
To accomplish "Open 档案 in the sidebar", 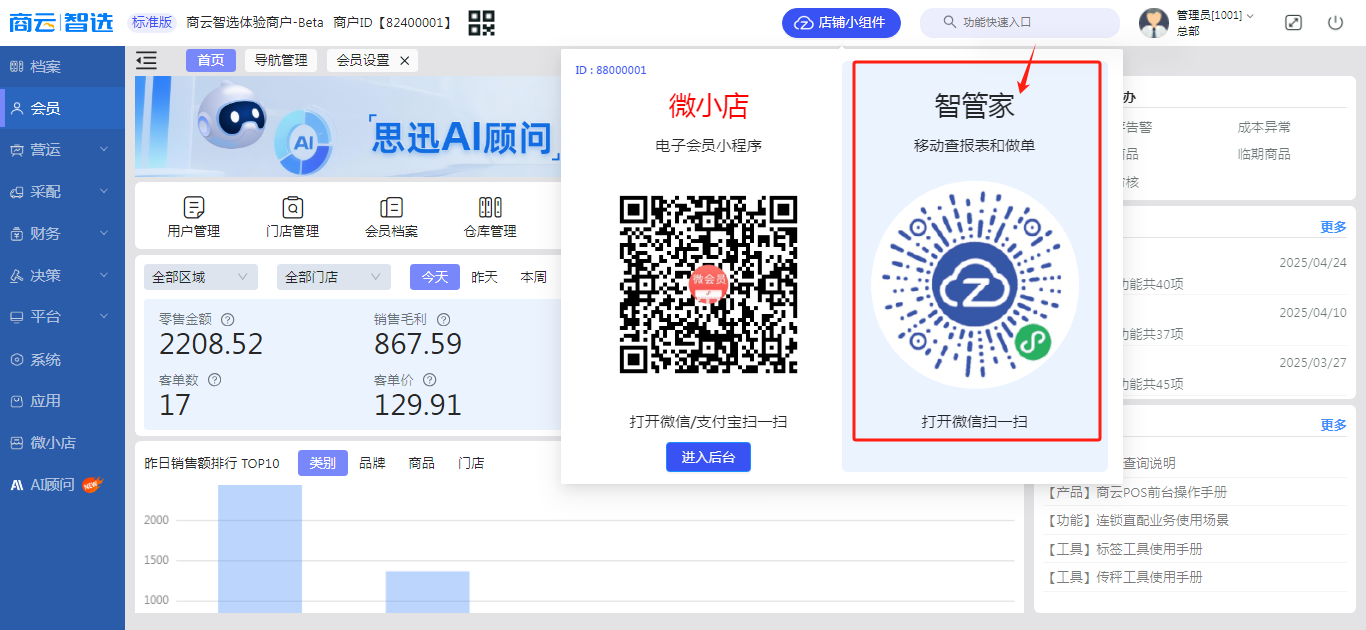I will click(x=62, y=67).
